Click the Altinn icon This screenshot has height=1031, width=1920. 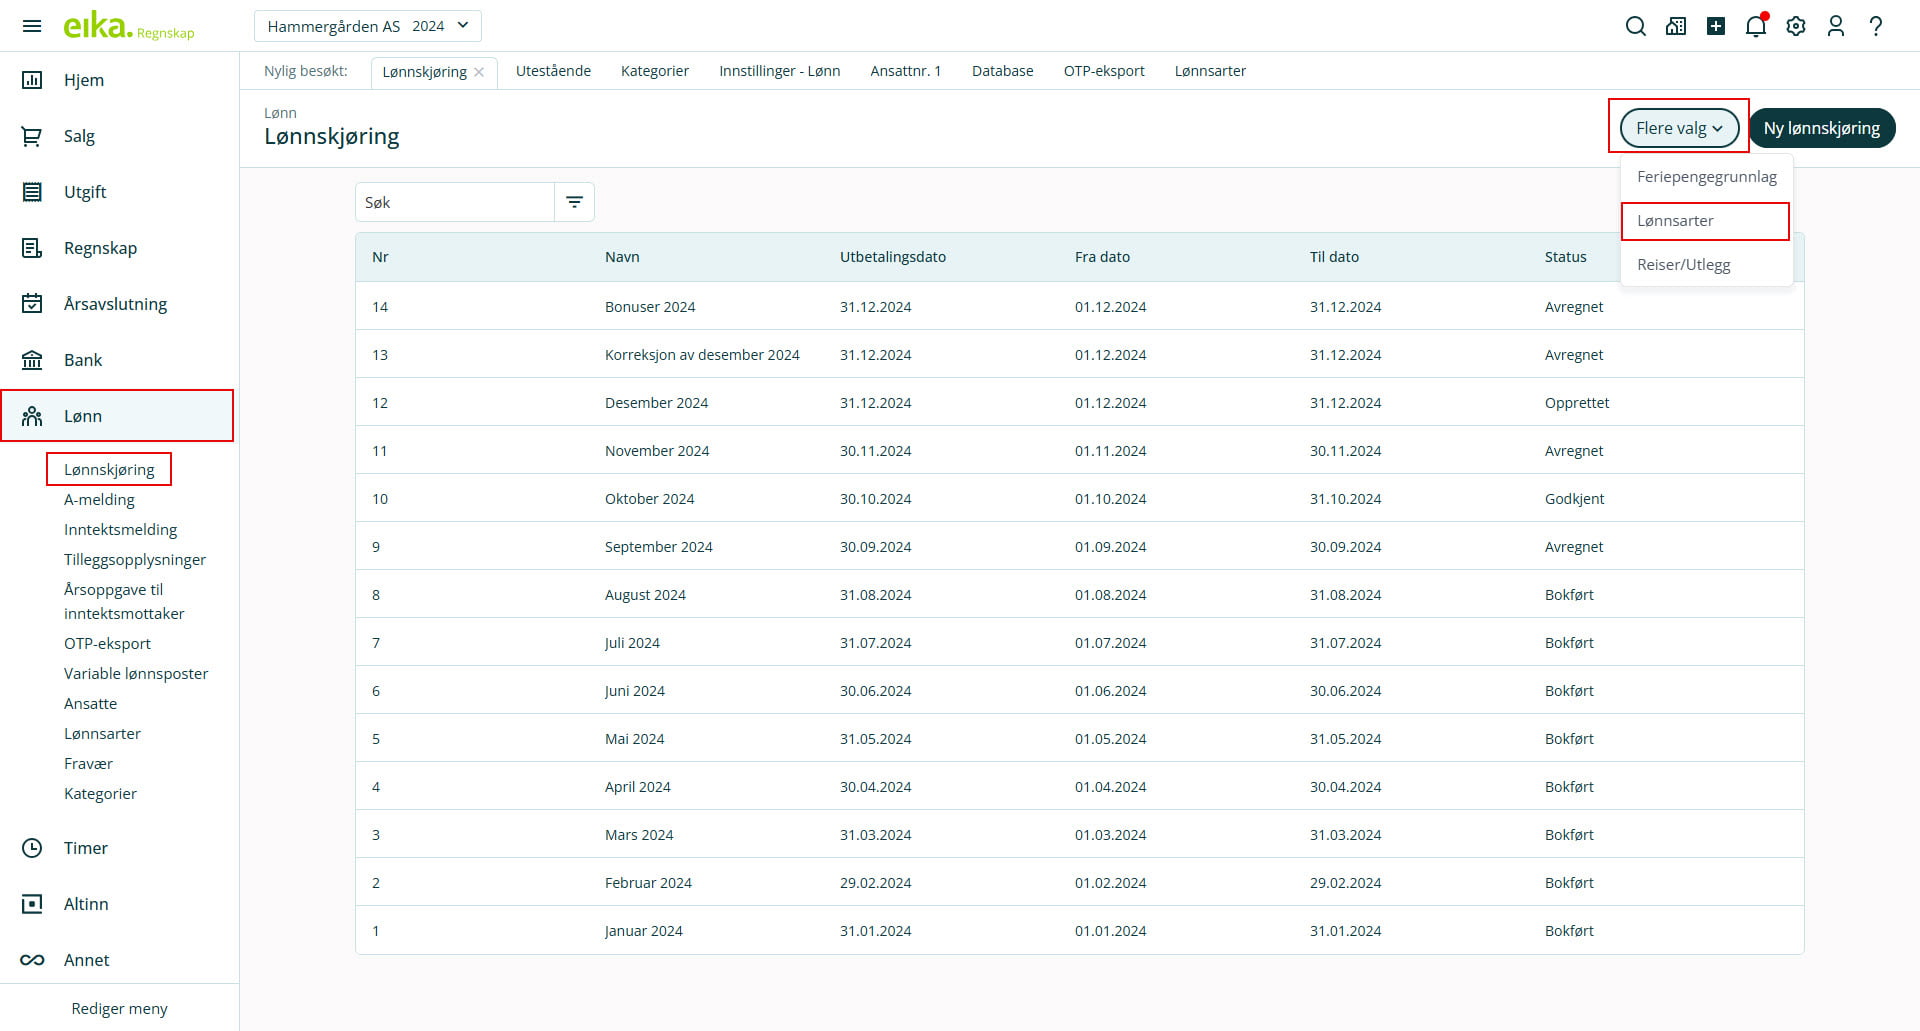click(x=32, y=904)
